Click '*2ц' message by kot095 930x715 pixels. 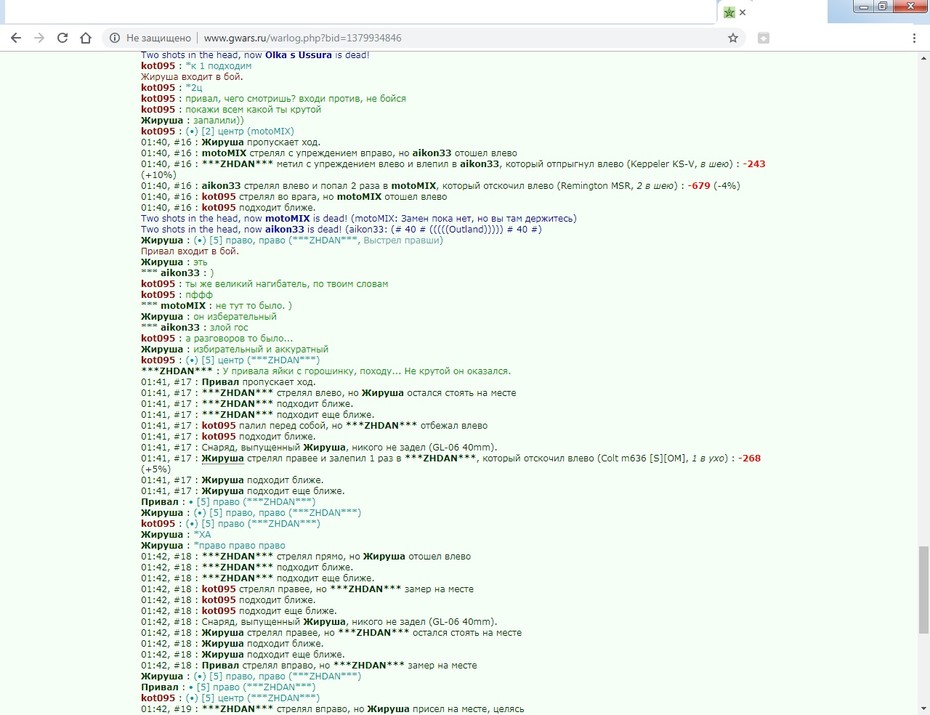pyautogui.click(x=194, y=88)
